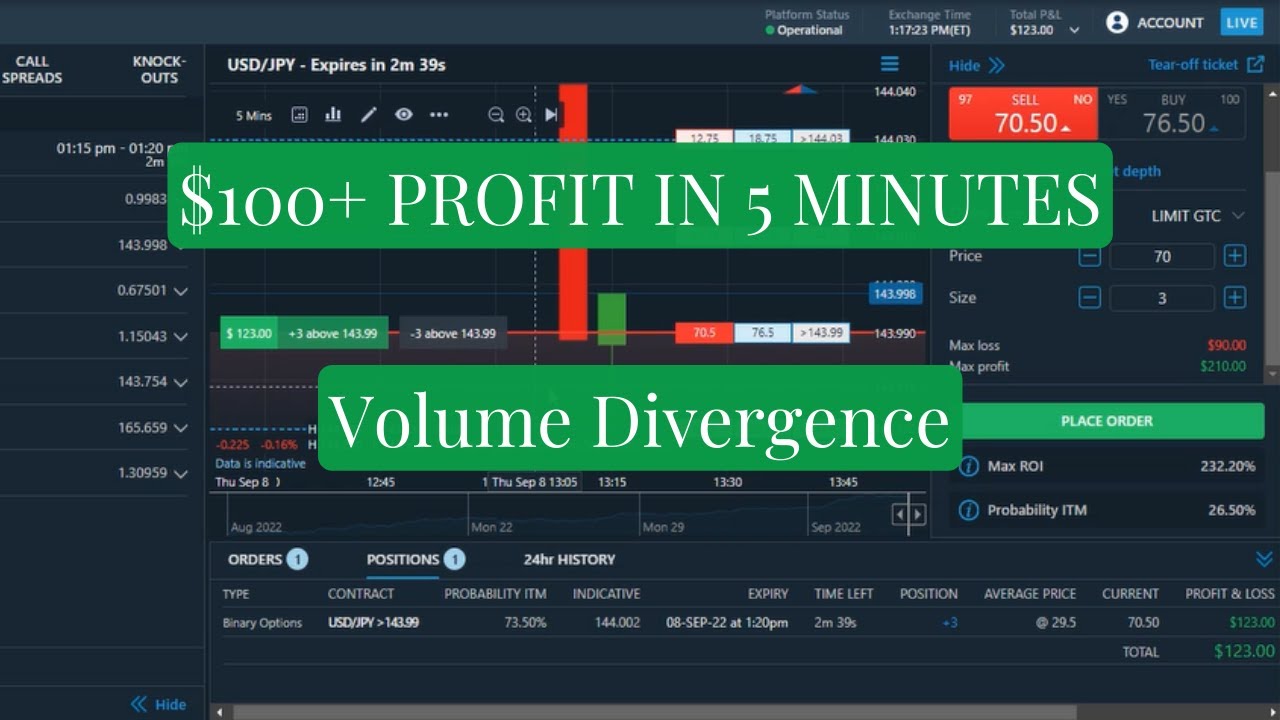Open the three-dot more options on chart toolbar
The width and height of the screenshot is (1280, 720).
click(439, 115)
